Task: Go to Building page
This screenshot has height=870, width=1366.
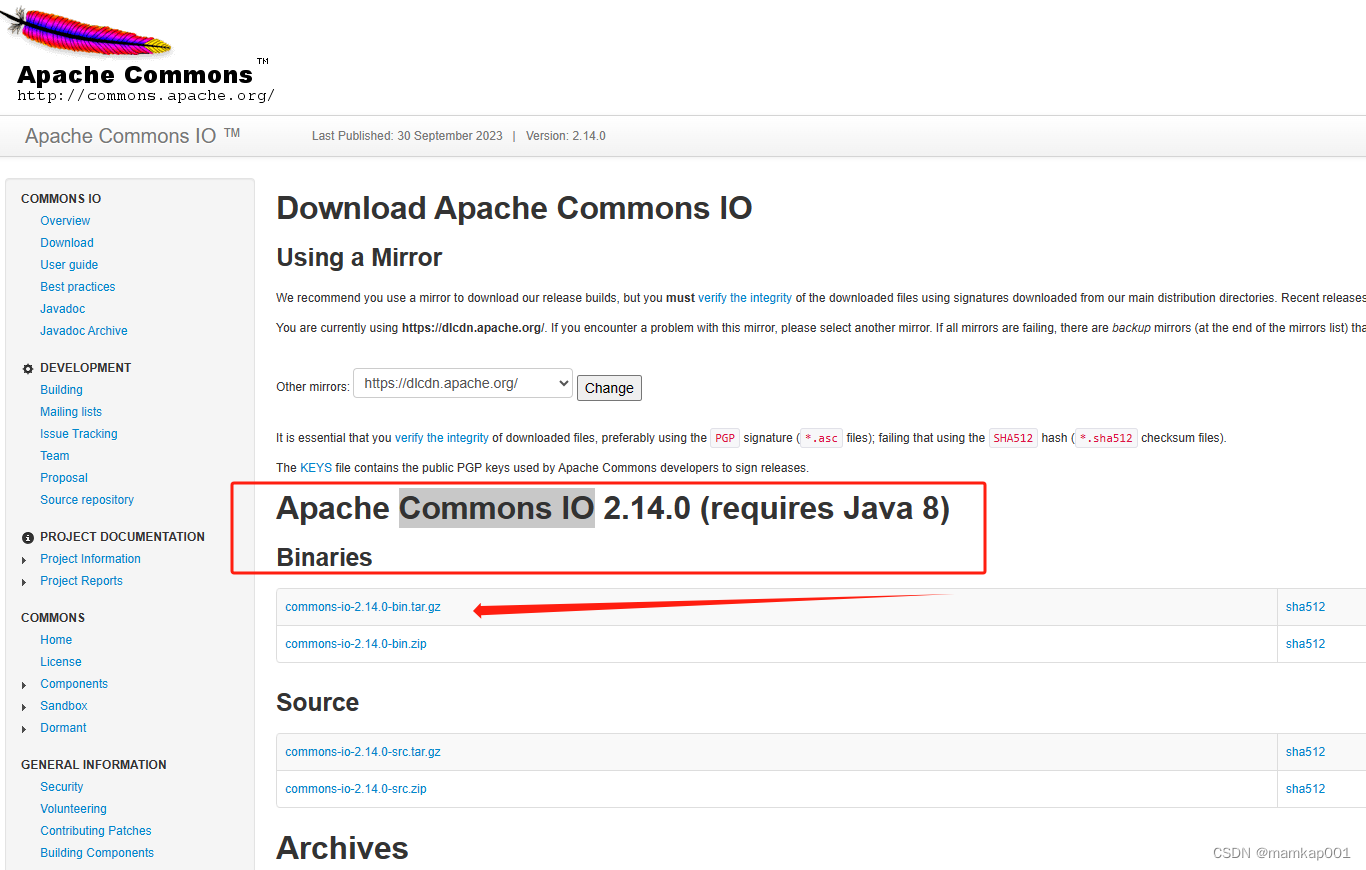Action: click(61, 390)
